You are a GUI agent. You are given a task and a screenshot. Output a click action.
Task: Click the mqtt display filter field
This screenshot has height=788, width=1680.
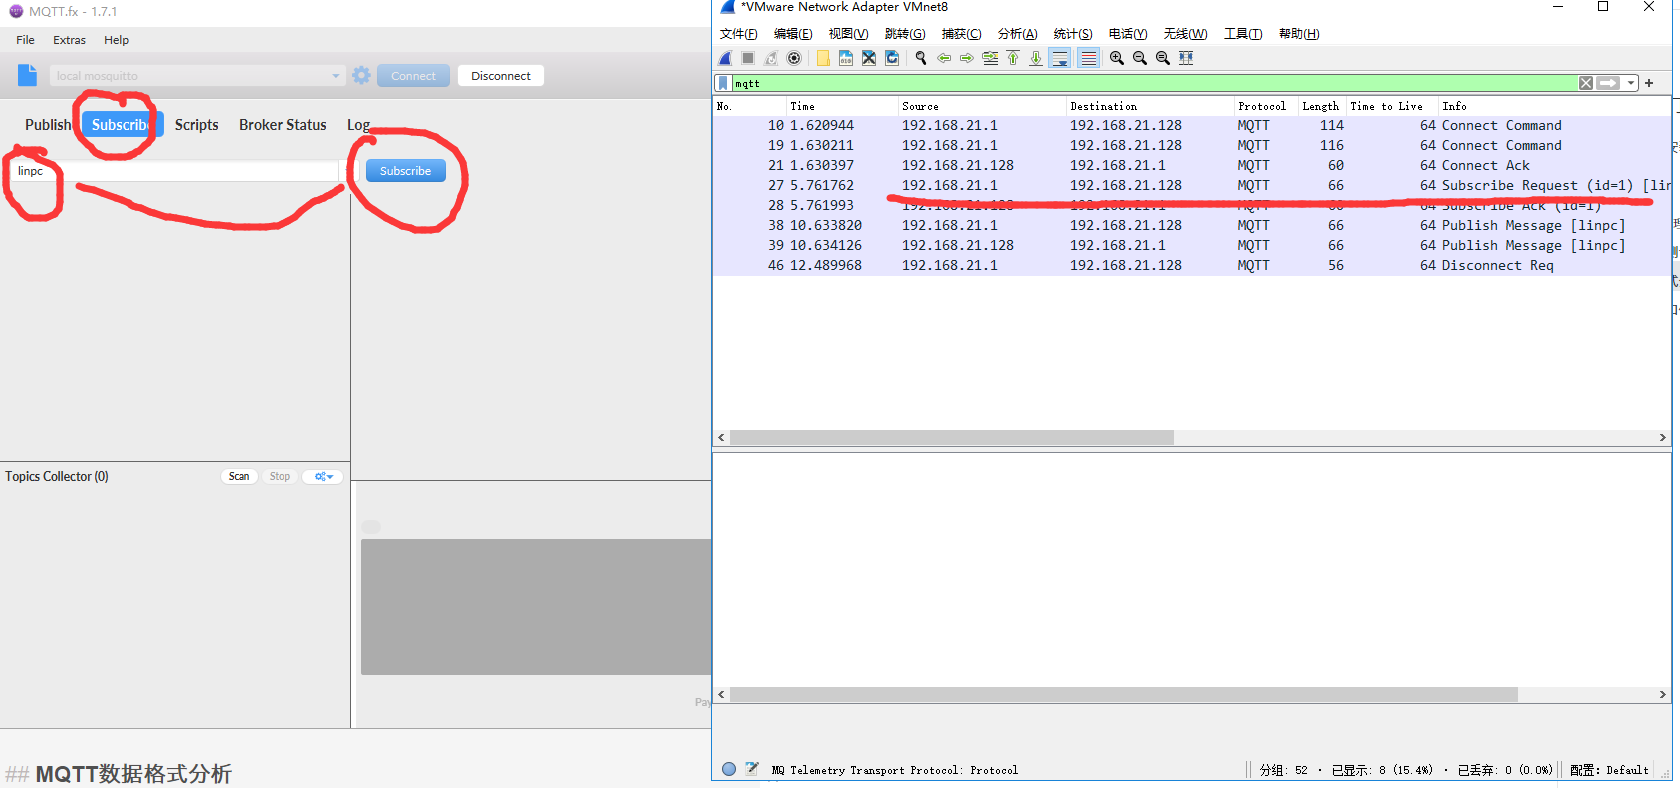tap(1154, 83)
